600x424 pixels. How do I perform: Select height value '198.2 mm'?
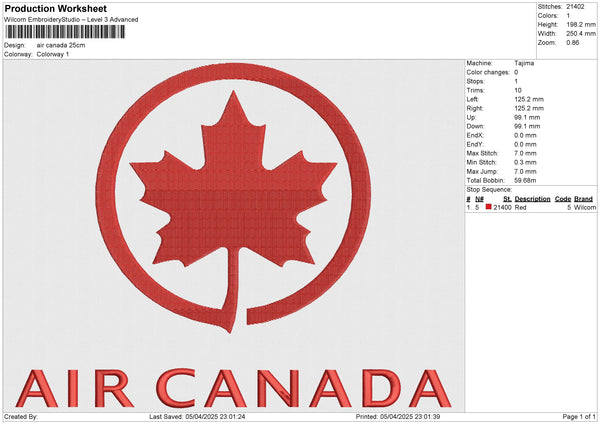click(x=581, y=24)
